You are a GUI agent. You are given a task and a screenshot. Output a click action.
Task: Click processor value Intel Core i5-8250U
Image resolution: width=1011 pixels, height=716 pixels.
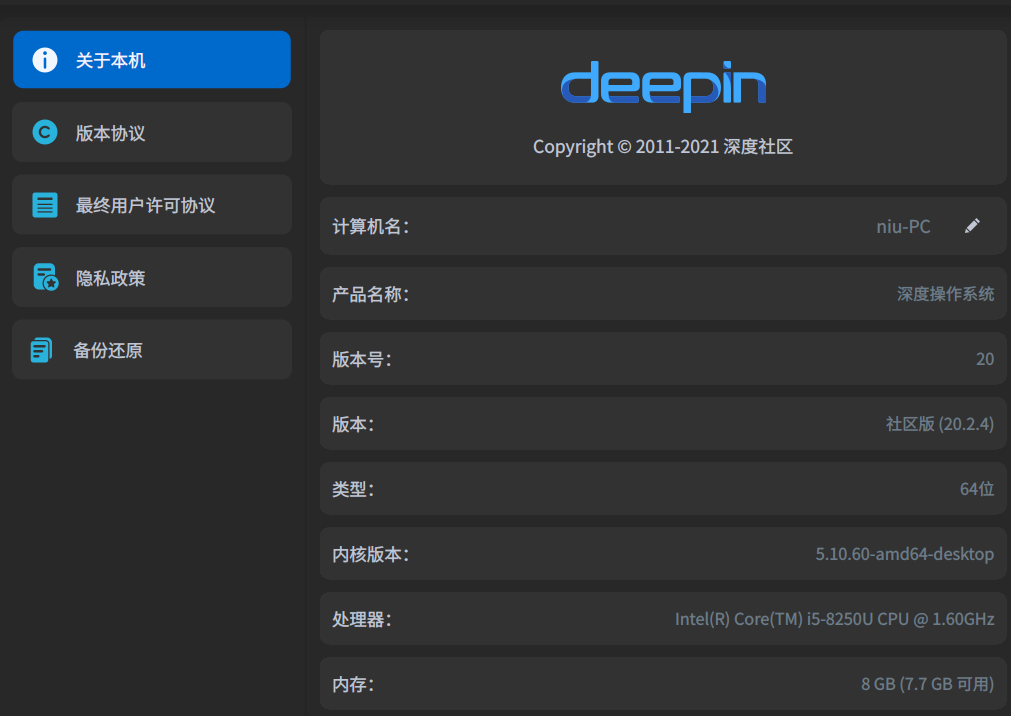tap(834, 619)
